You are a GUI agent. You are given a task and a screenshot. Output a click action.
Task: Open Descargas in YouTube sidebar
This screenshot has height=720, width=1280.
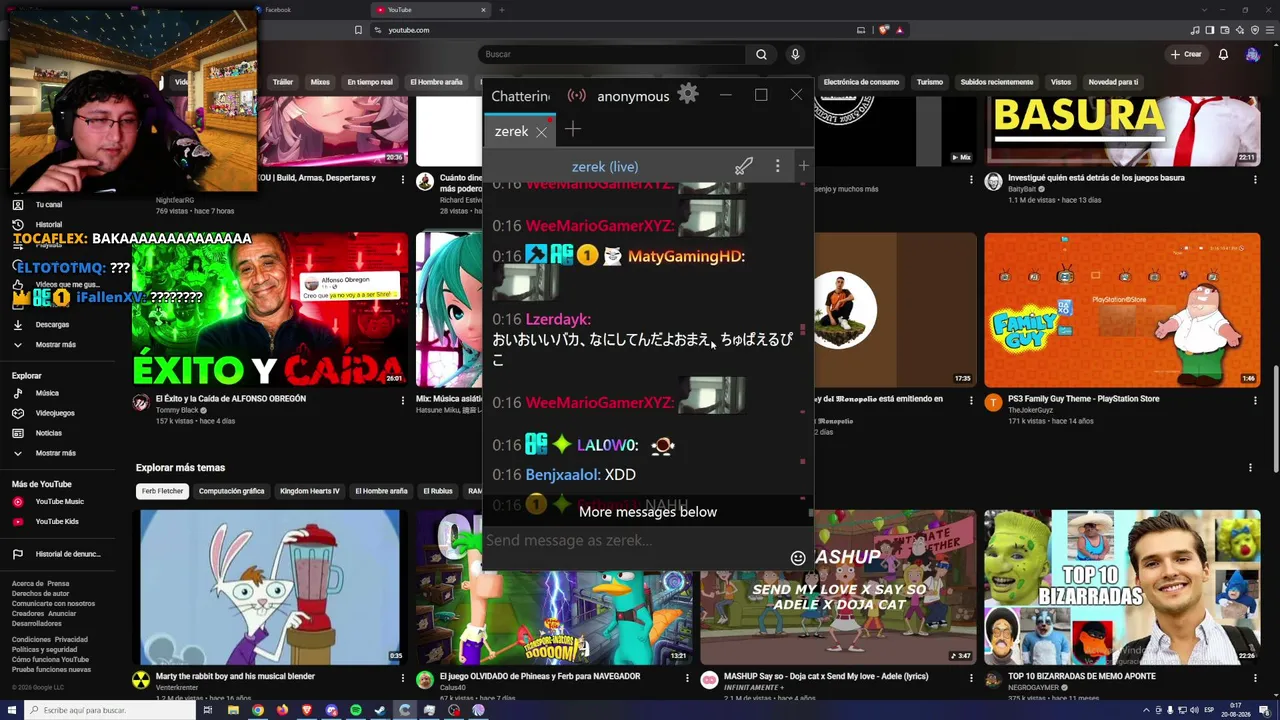click(52, 324)
